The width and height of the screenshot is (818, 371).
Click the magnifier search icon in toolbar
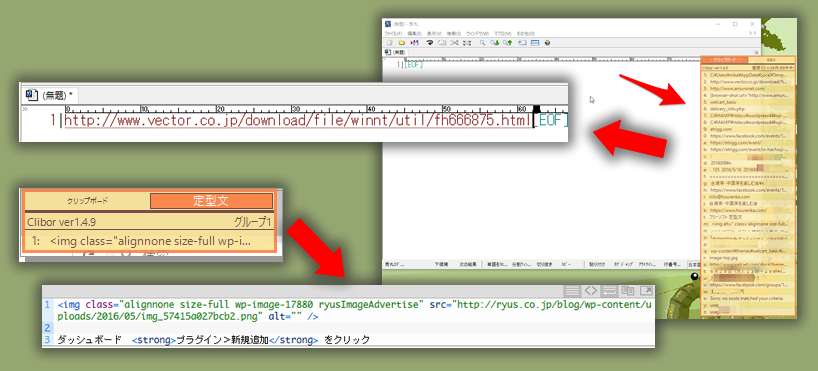(x=483, y=43)
